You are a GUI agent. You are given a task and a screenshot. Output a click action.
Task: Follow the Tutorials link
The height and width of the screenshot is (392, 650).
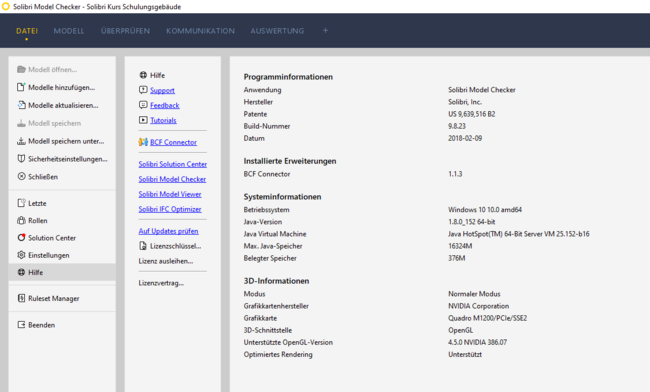coord(163,120)
